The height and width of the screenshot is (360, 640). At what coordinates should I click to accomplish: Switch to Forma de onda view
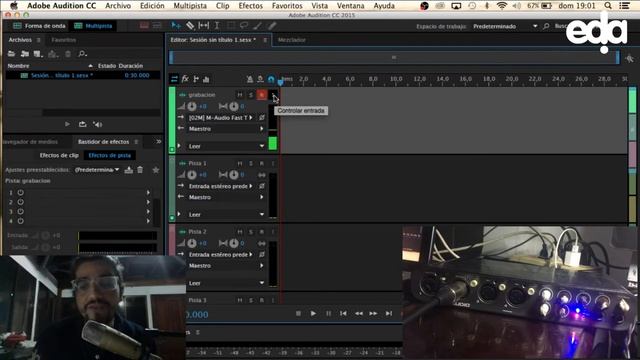[x=39, y=26]
